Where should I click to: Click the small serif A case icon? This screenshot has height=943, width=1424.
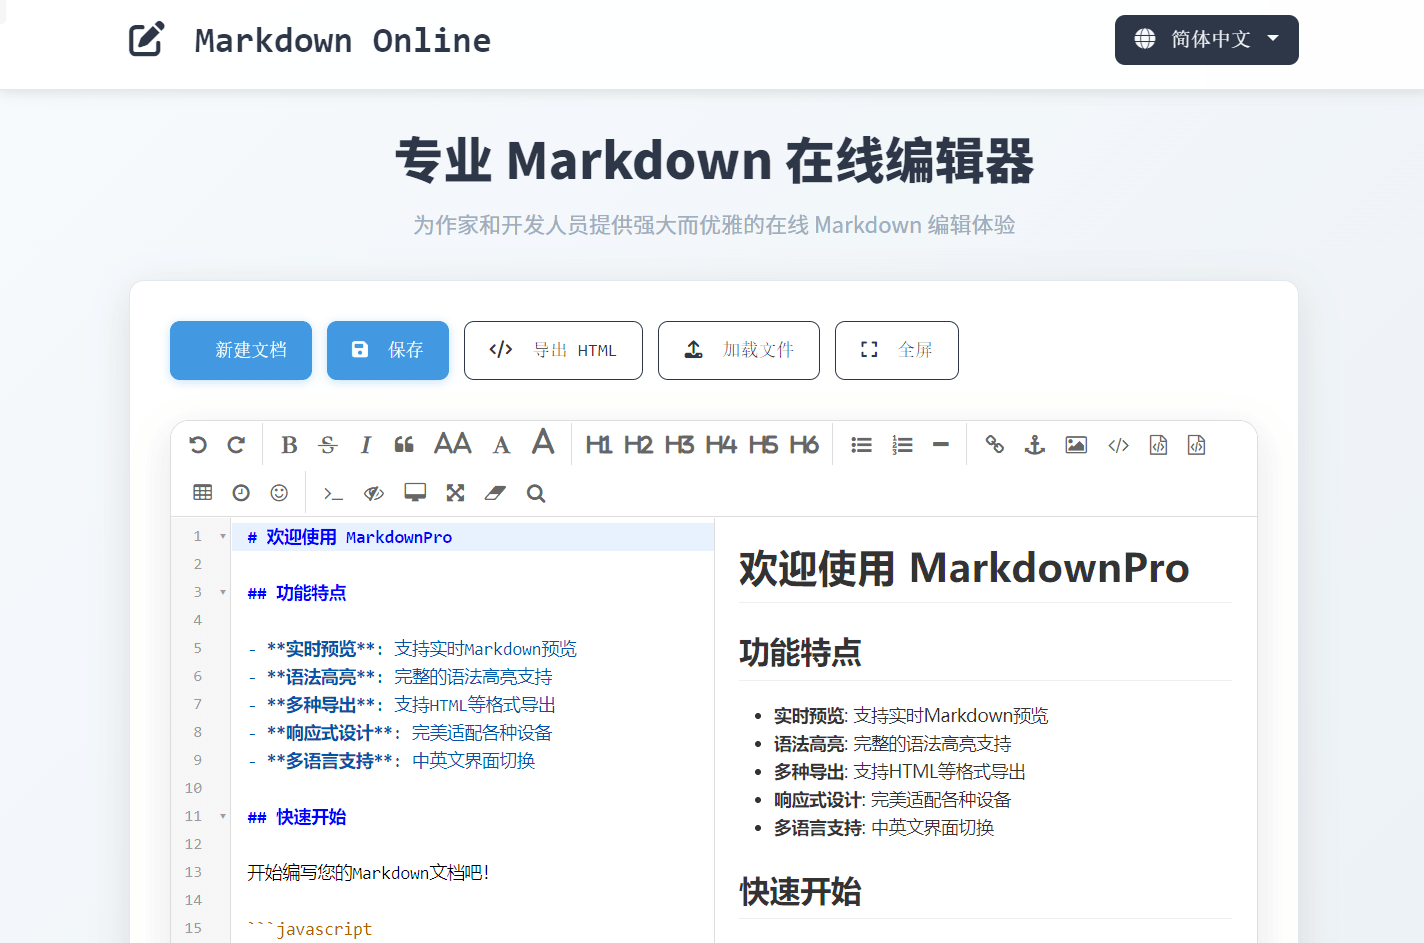502,445
